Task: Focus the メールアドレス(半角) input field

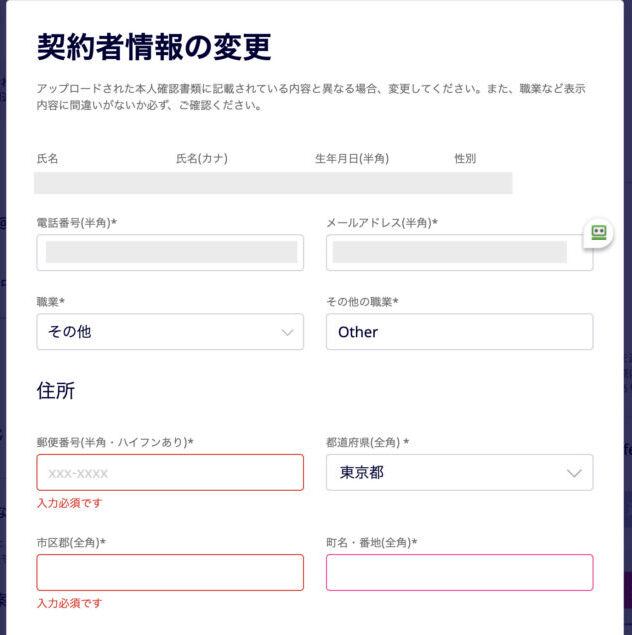Action: 460,252
